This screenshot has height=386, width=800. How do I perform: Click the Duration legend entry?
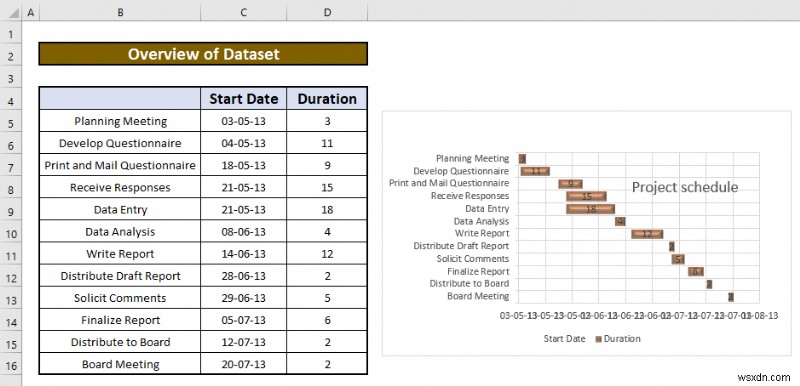pyautogui.click(x=618, y=339)
